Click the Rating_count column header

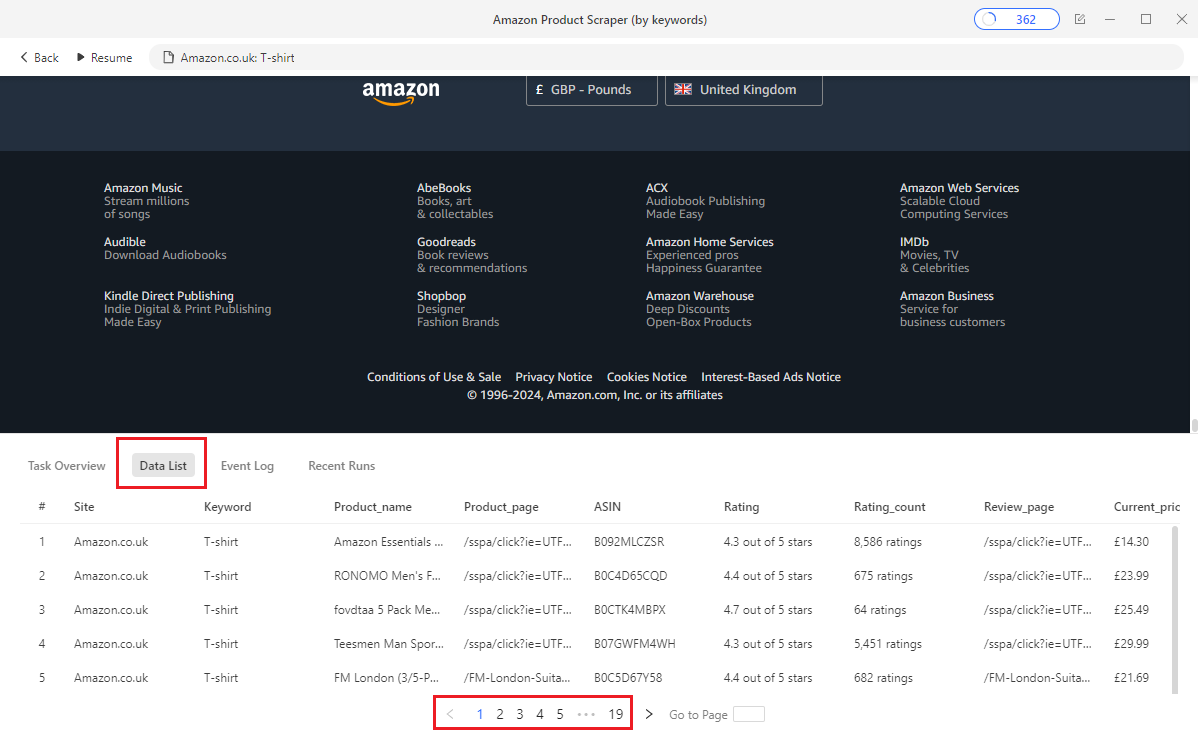[x=889, y=507]
